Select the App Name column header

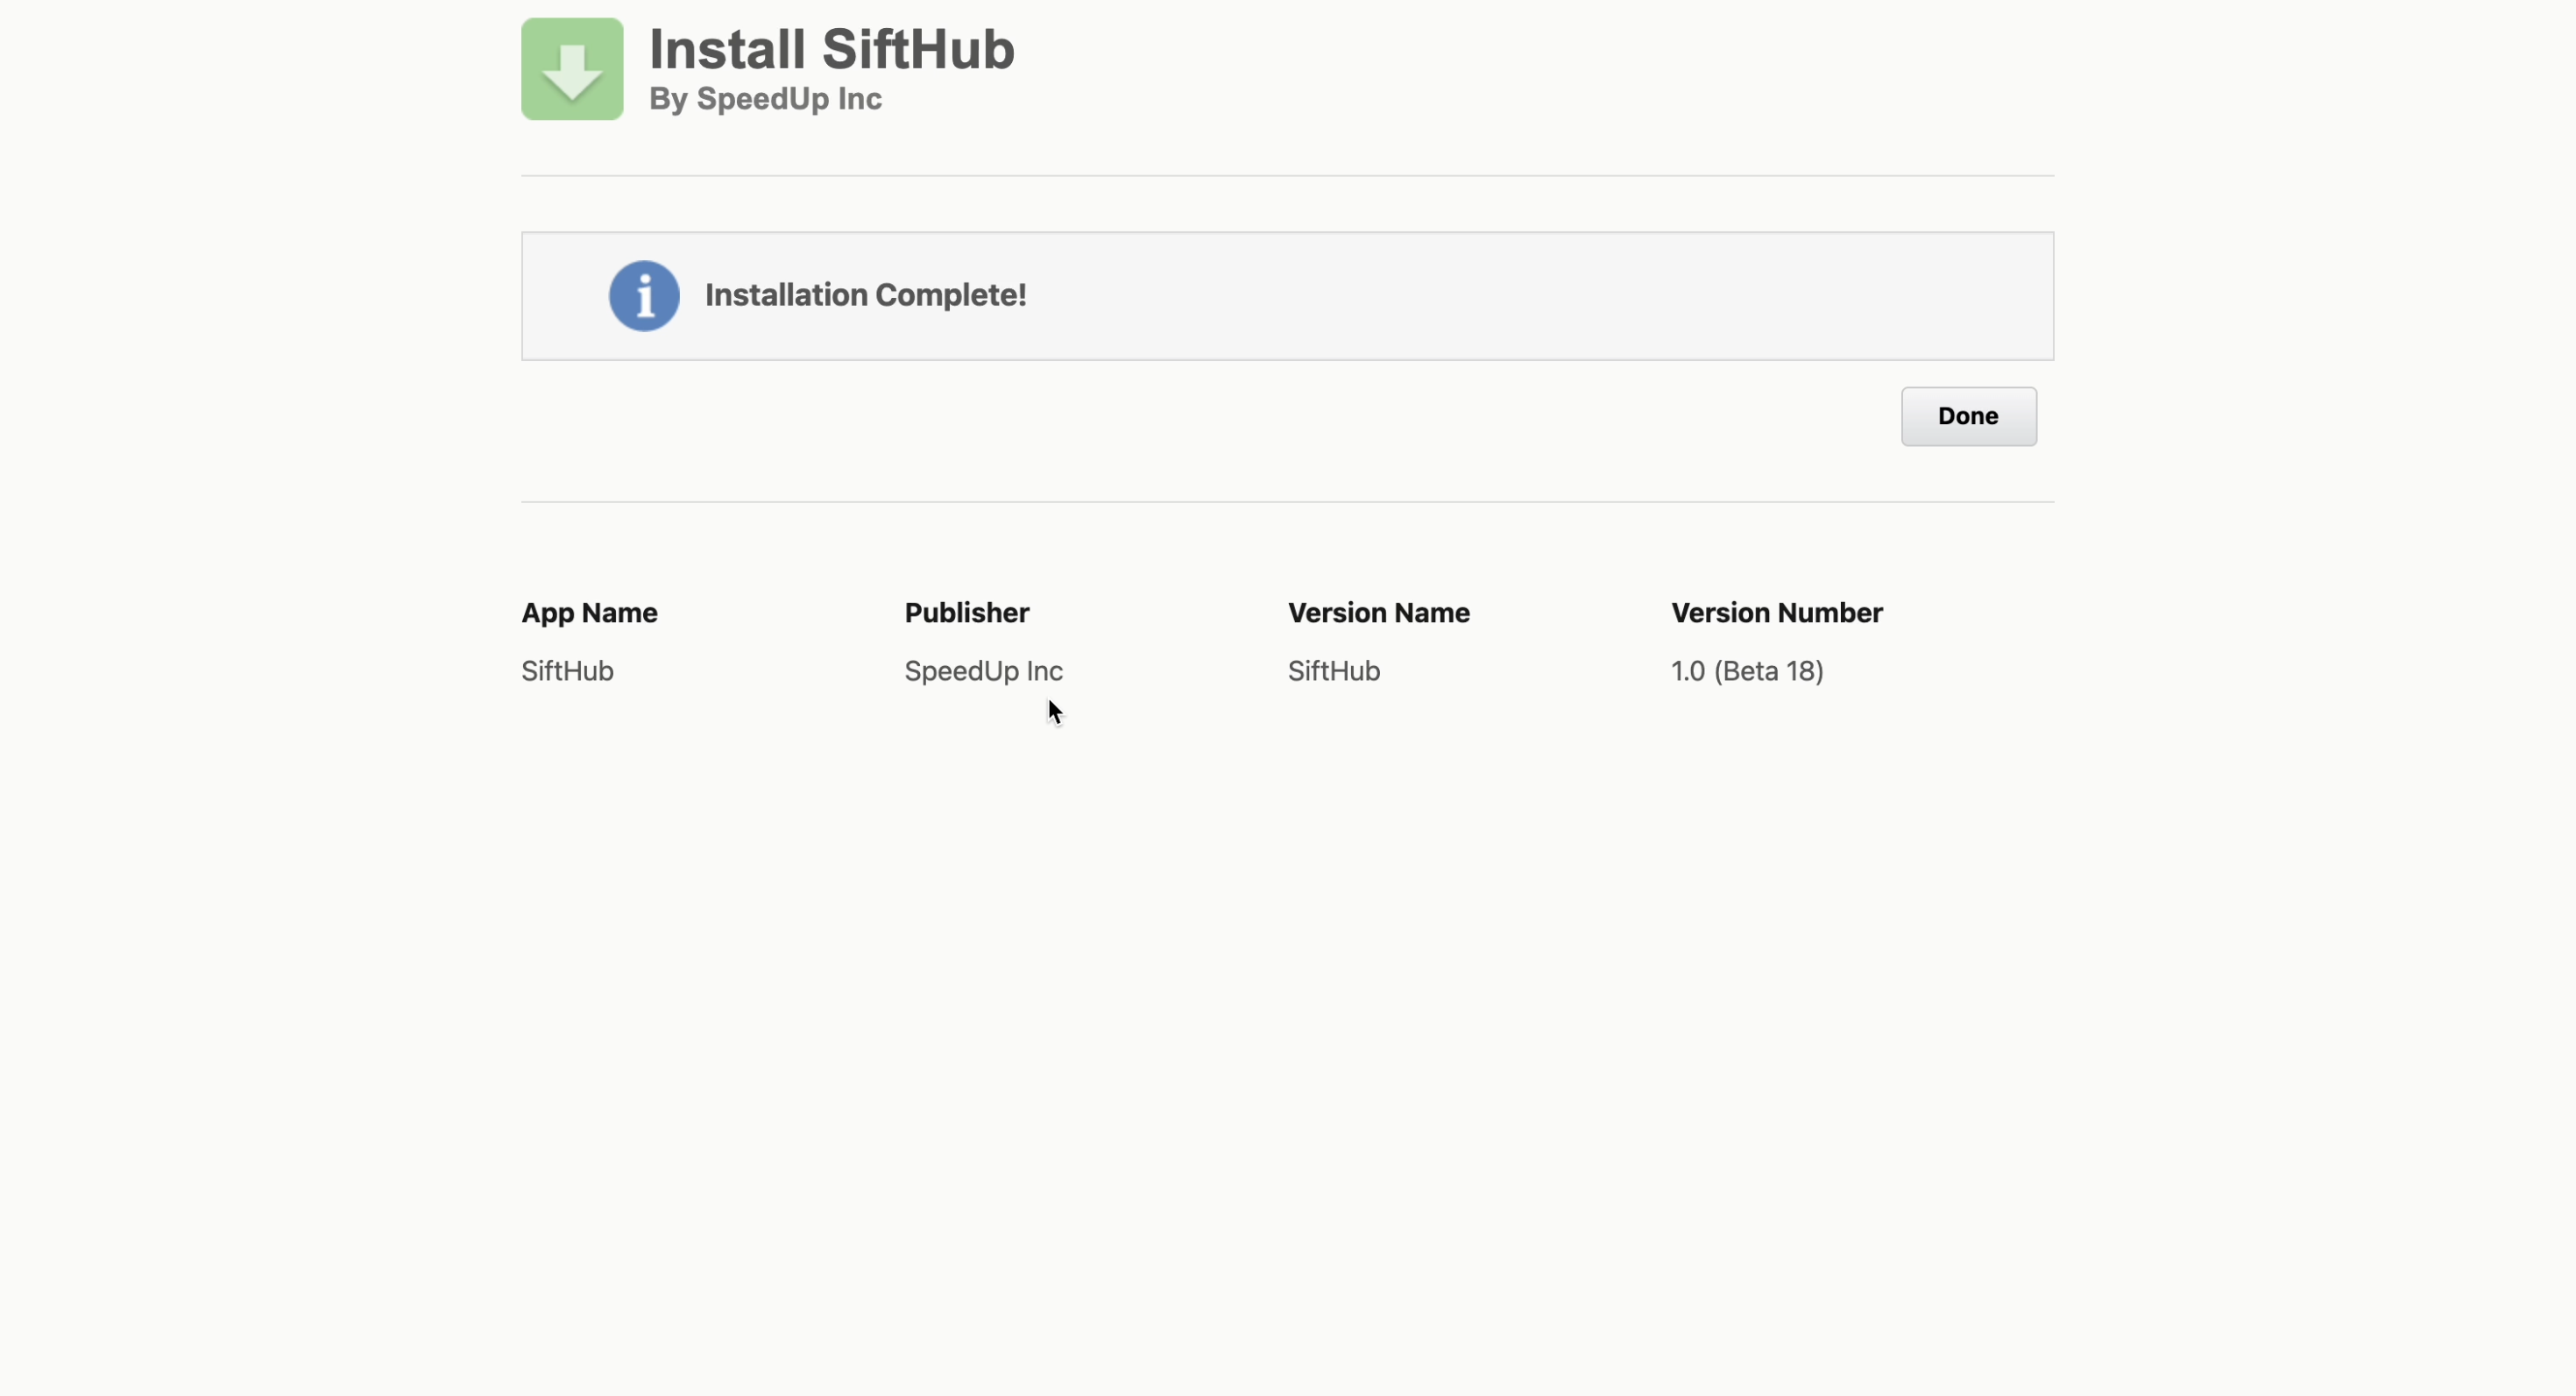(x=589, y=613)
